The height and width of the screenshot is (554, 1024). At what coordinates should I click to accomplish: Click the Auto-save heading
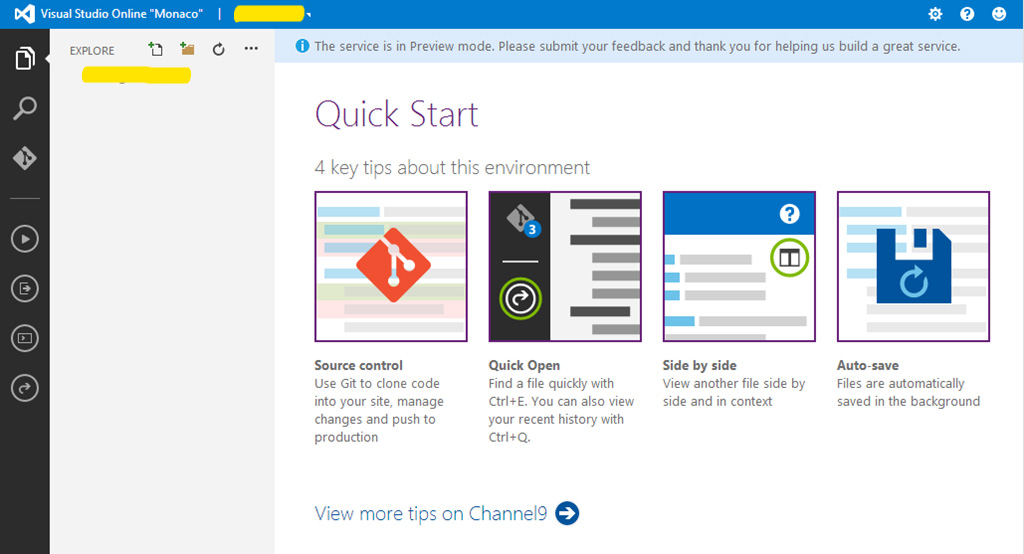coord(868,365)
